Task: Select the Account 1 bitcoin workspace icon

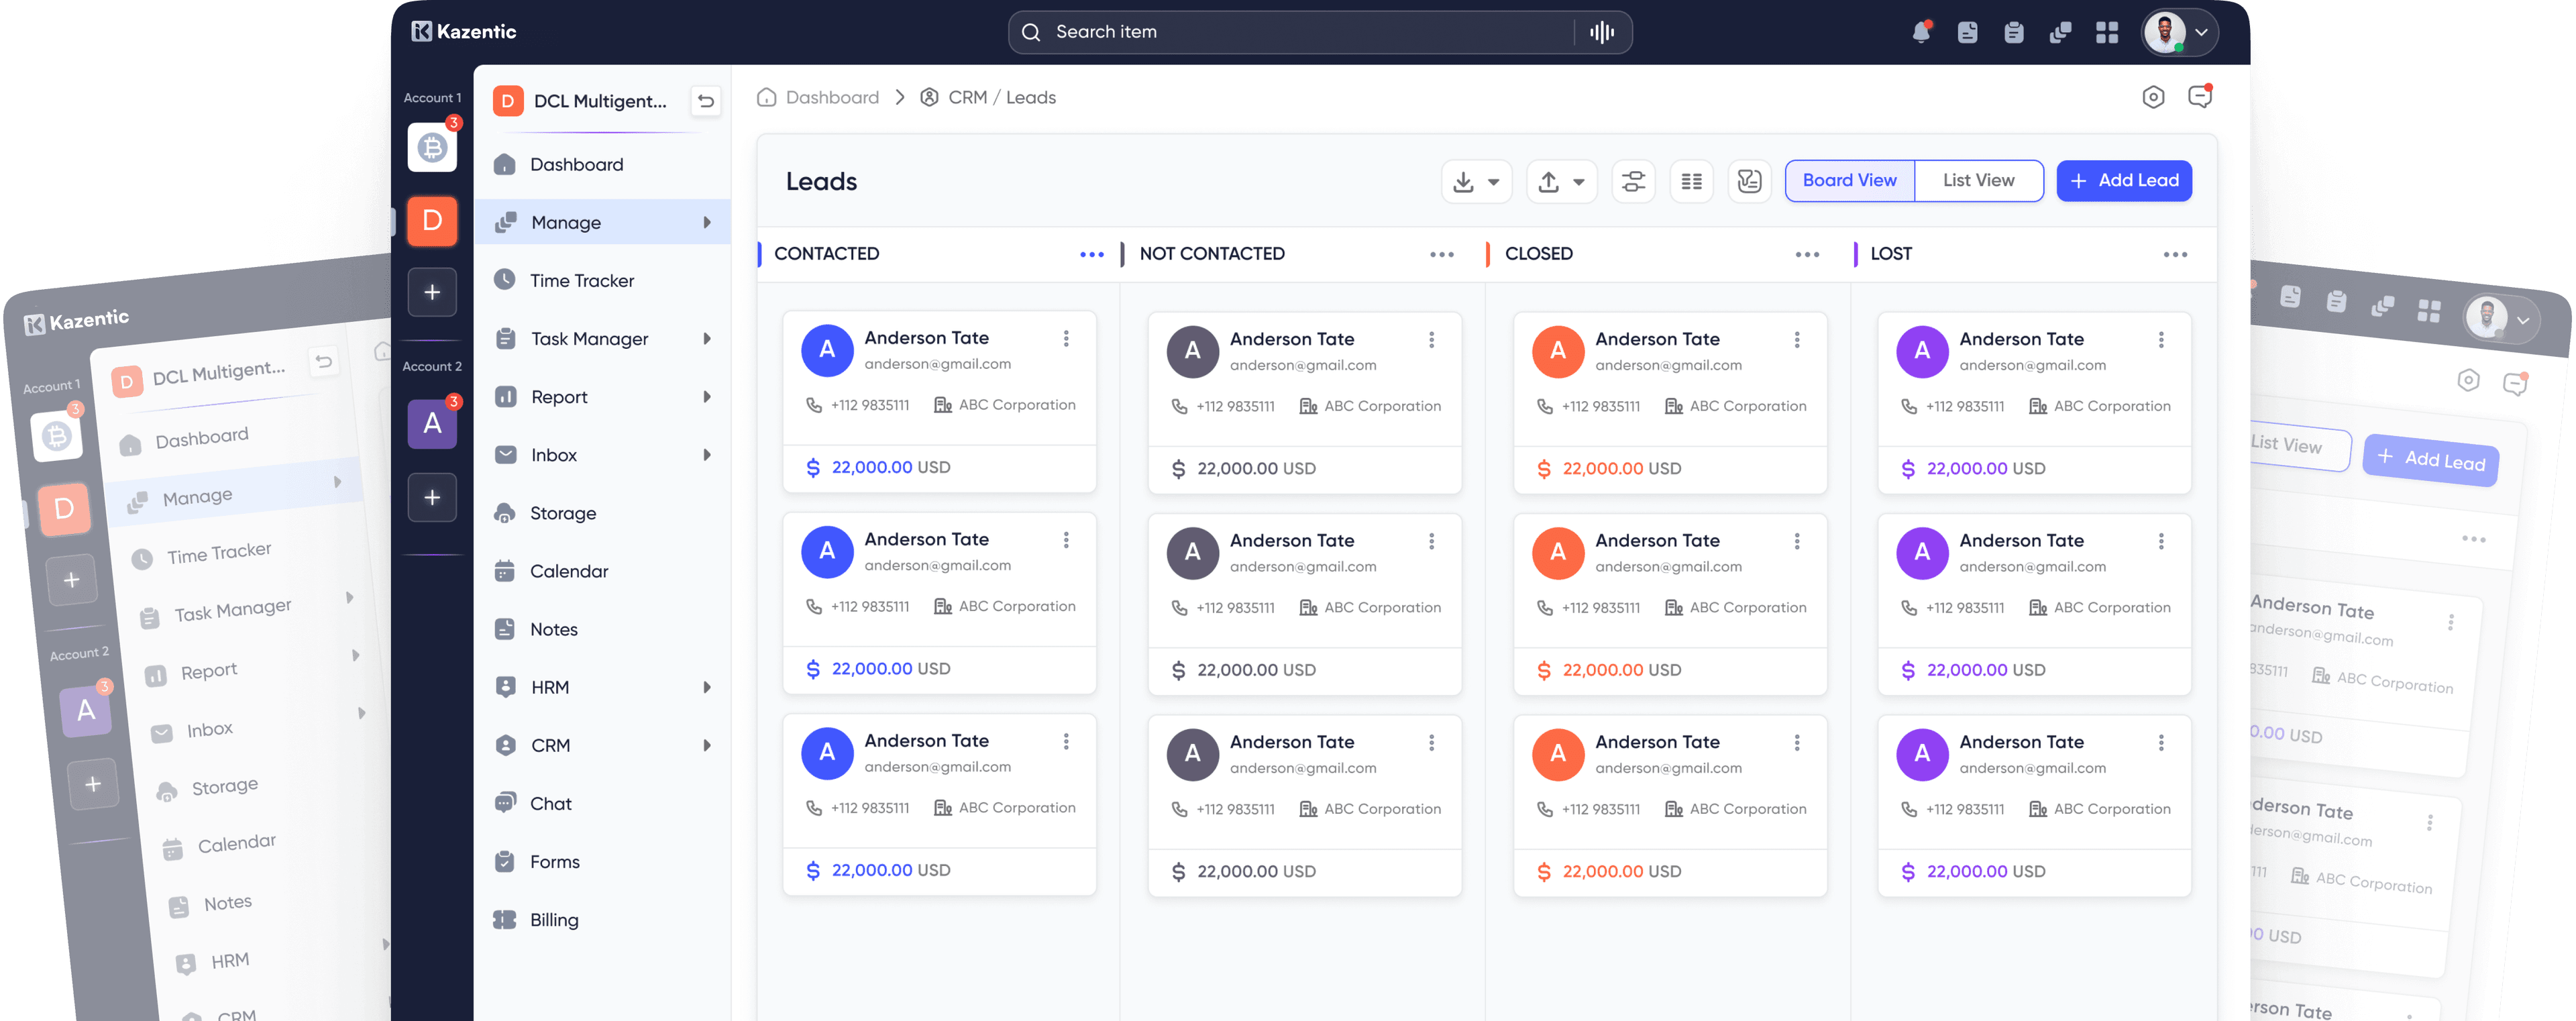Action: pos(432,147)
